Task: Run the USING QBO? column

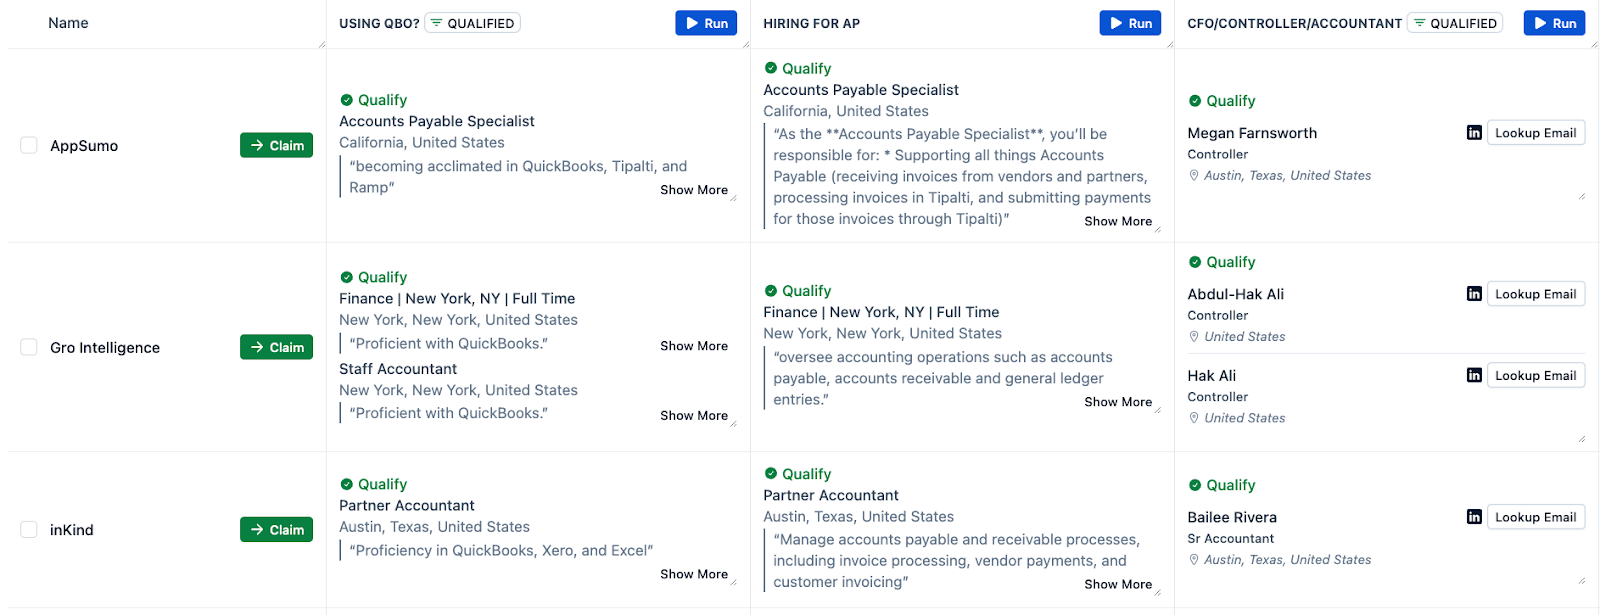Action: point(706,23)
